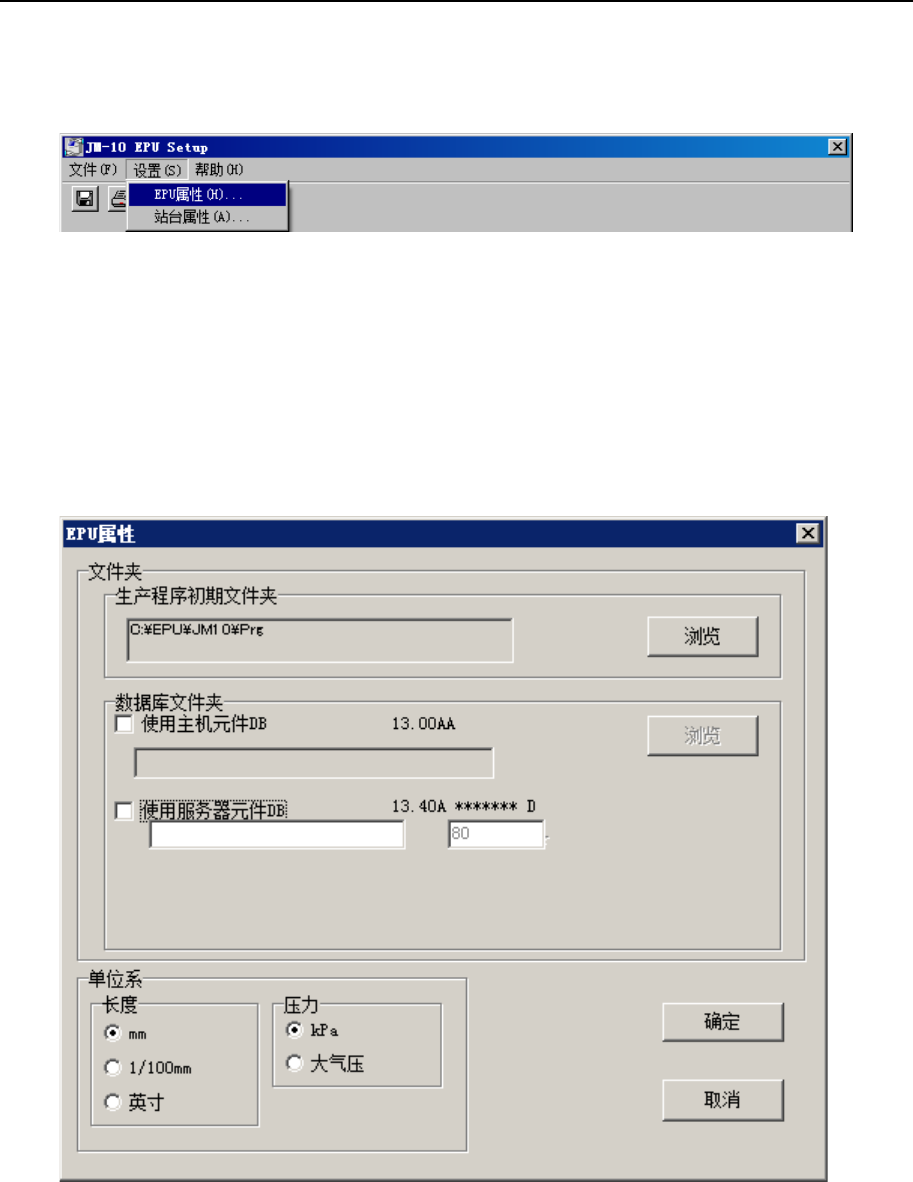Viewport: 913px width, 1182px height.
Task: Enable the 使用主机元件DB checkbox
Action: tap(124, 724)
